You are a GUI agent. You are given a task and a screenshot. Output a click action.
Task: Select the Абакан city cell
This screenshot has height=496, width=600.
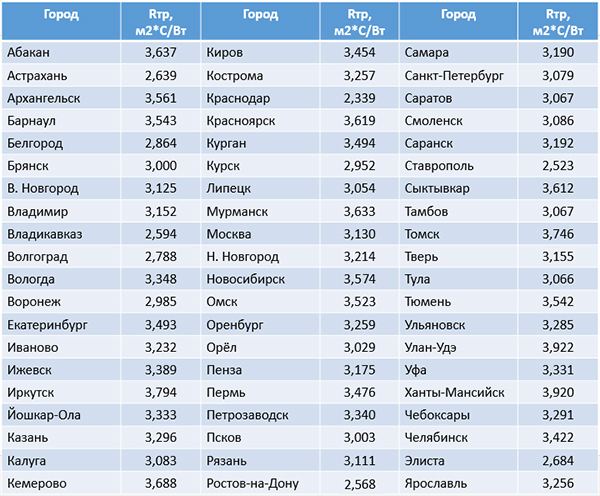pyautogui.click(x=61, y=52)
